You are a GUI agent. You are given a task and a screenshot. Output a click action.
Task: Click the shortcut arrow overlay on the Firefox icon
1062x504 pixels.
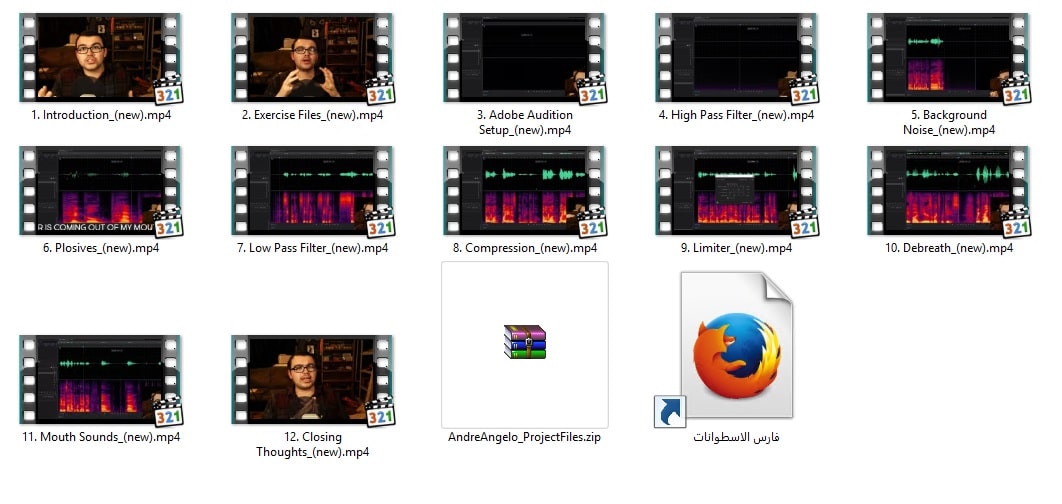(x=670, y=412)
